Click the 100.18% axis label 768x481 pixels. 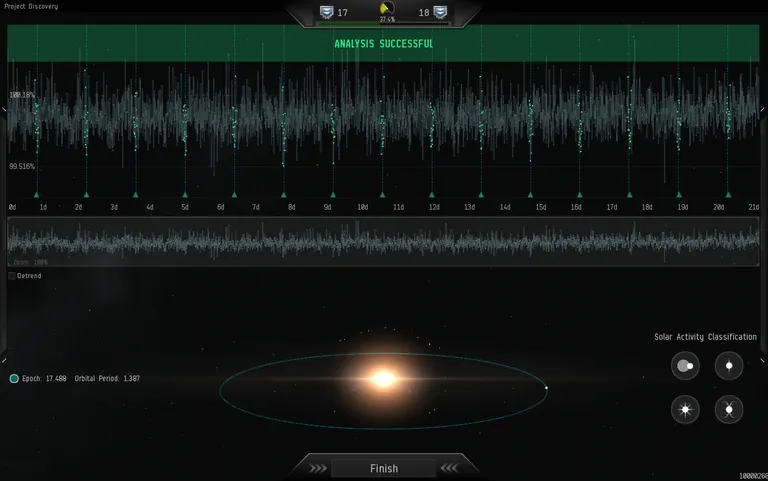(22, 95)
